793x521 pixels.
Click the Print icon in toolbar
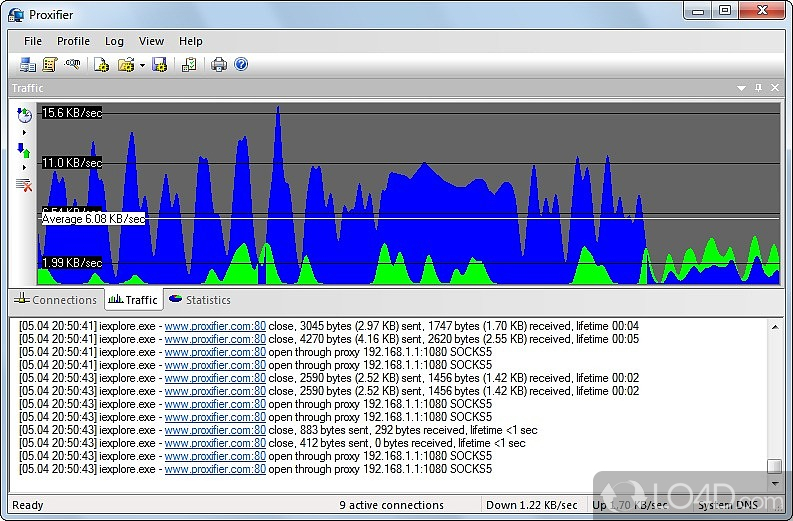219,65
